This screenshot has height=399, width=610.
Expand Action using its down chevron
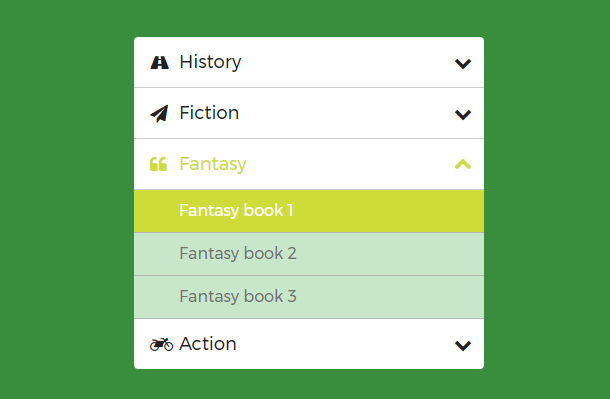tap(463, 345)
